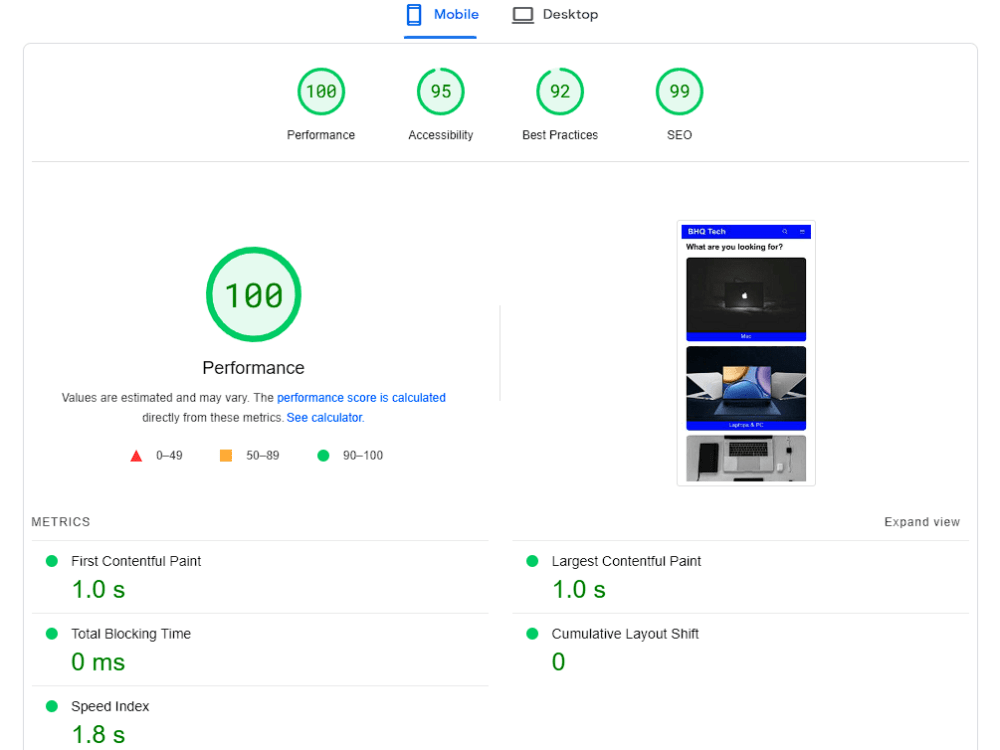This screenshot has height=750, width=1000.
Task: Click the Total Blocking Time green dot
Action: pyautogui.click(x=52, y=634)
